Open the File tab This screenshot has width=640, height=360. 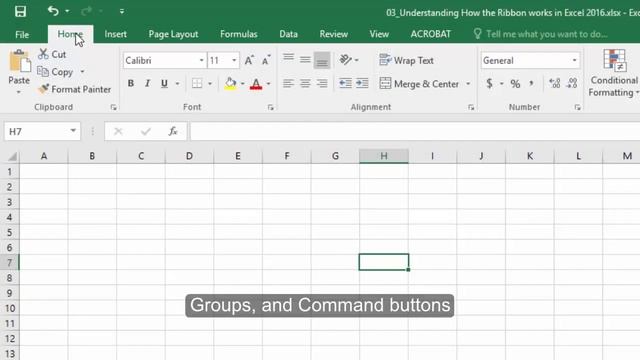tap(22, 34)
